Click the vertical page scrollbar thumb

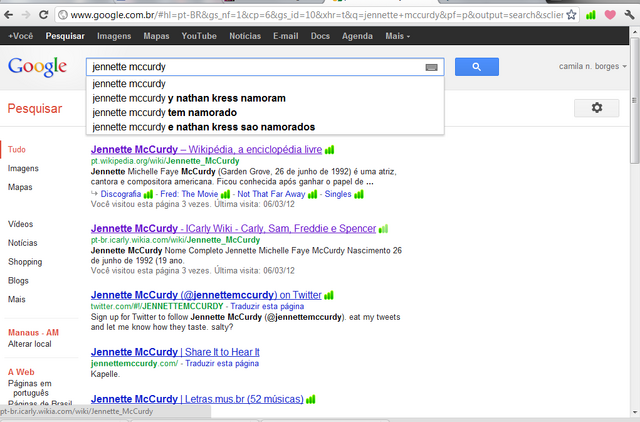coord(634,100)
